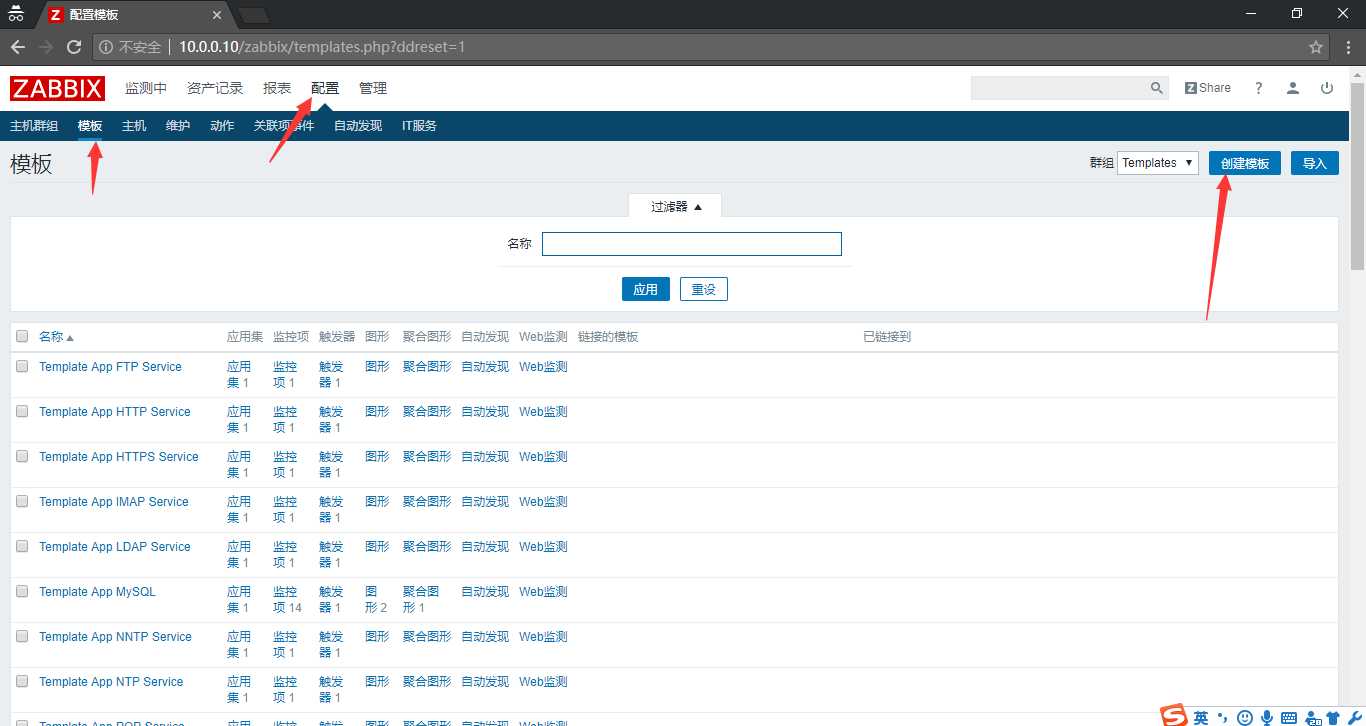Switch to the 主机 submenu tab

click(134, 126)
